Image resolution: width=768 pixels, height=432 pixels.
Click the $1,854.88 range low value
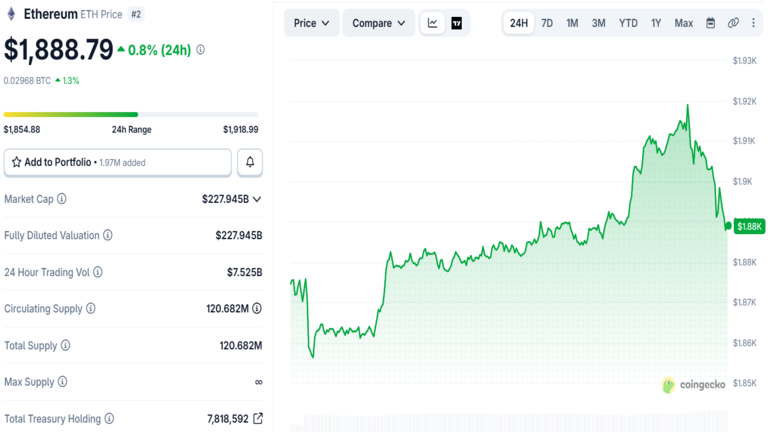[x=22, y=130]
